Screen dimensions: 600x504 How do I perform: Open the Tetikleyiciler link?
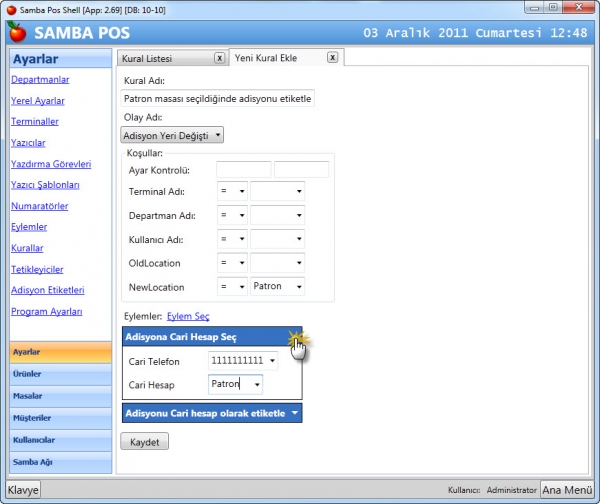pyautogui.click(x=37, y=269)
